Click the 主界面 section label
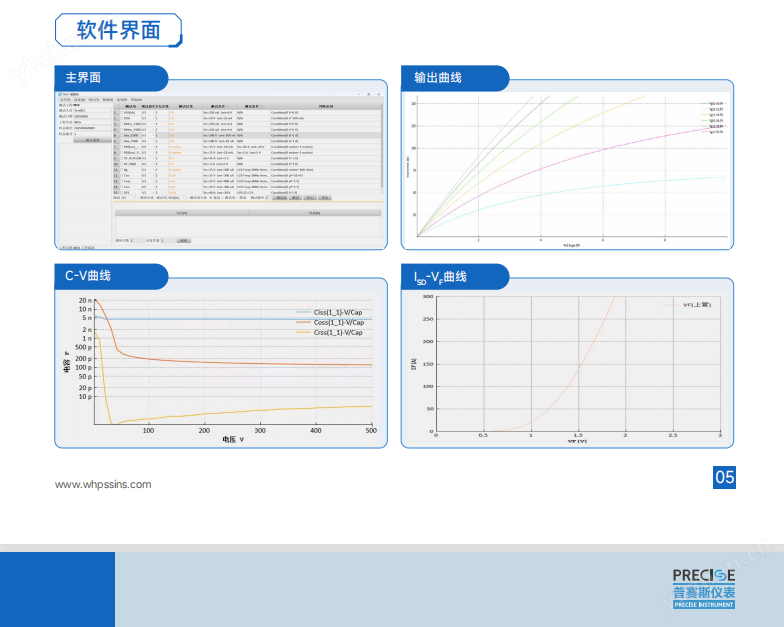Viewport: 784px width, 627px height. (83, 78)
